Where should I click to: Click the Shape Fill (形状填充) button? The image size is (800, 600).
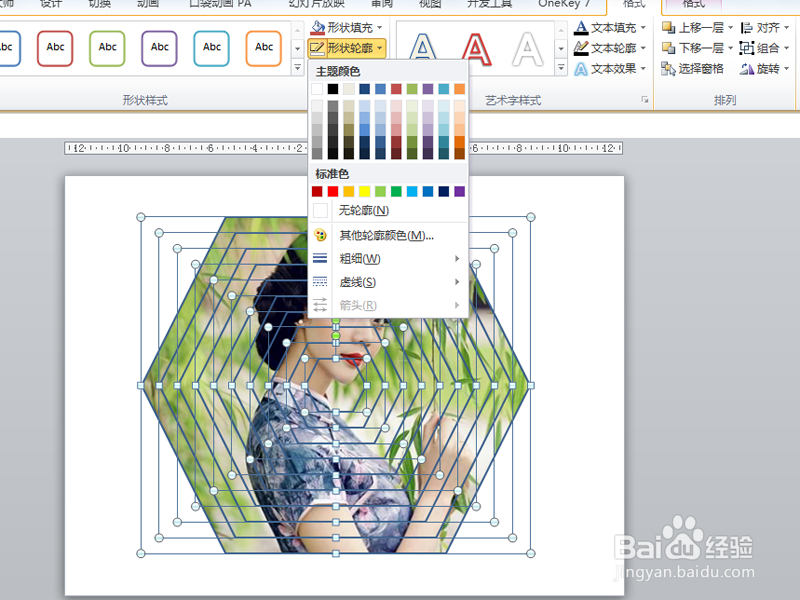click(347, 28)
